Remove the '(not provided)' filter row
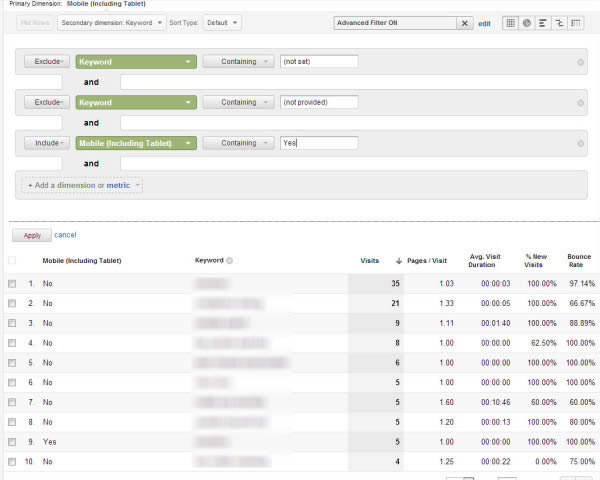Viewport: 600px width, 480px height. pyautogui.click(x=581, y=102)
